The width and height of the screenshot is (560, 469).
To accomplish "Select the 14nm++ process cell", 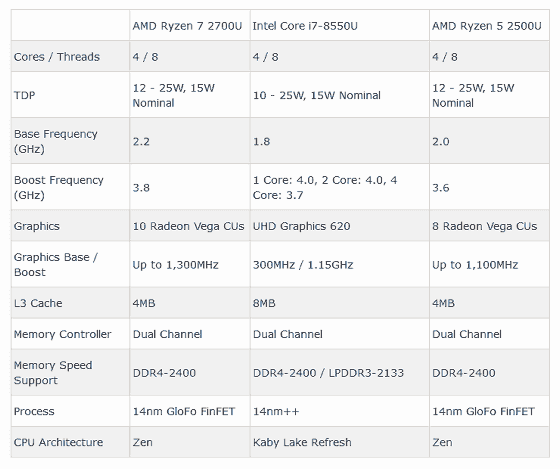I will (339, 411).
